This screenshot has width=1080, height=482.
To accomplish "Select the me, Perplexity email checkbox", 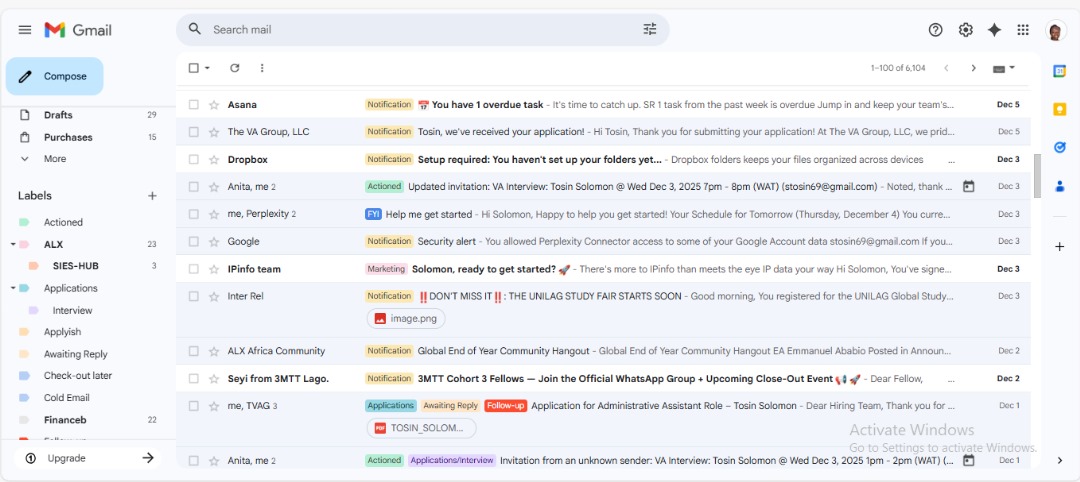I will tap(194, 214).
